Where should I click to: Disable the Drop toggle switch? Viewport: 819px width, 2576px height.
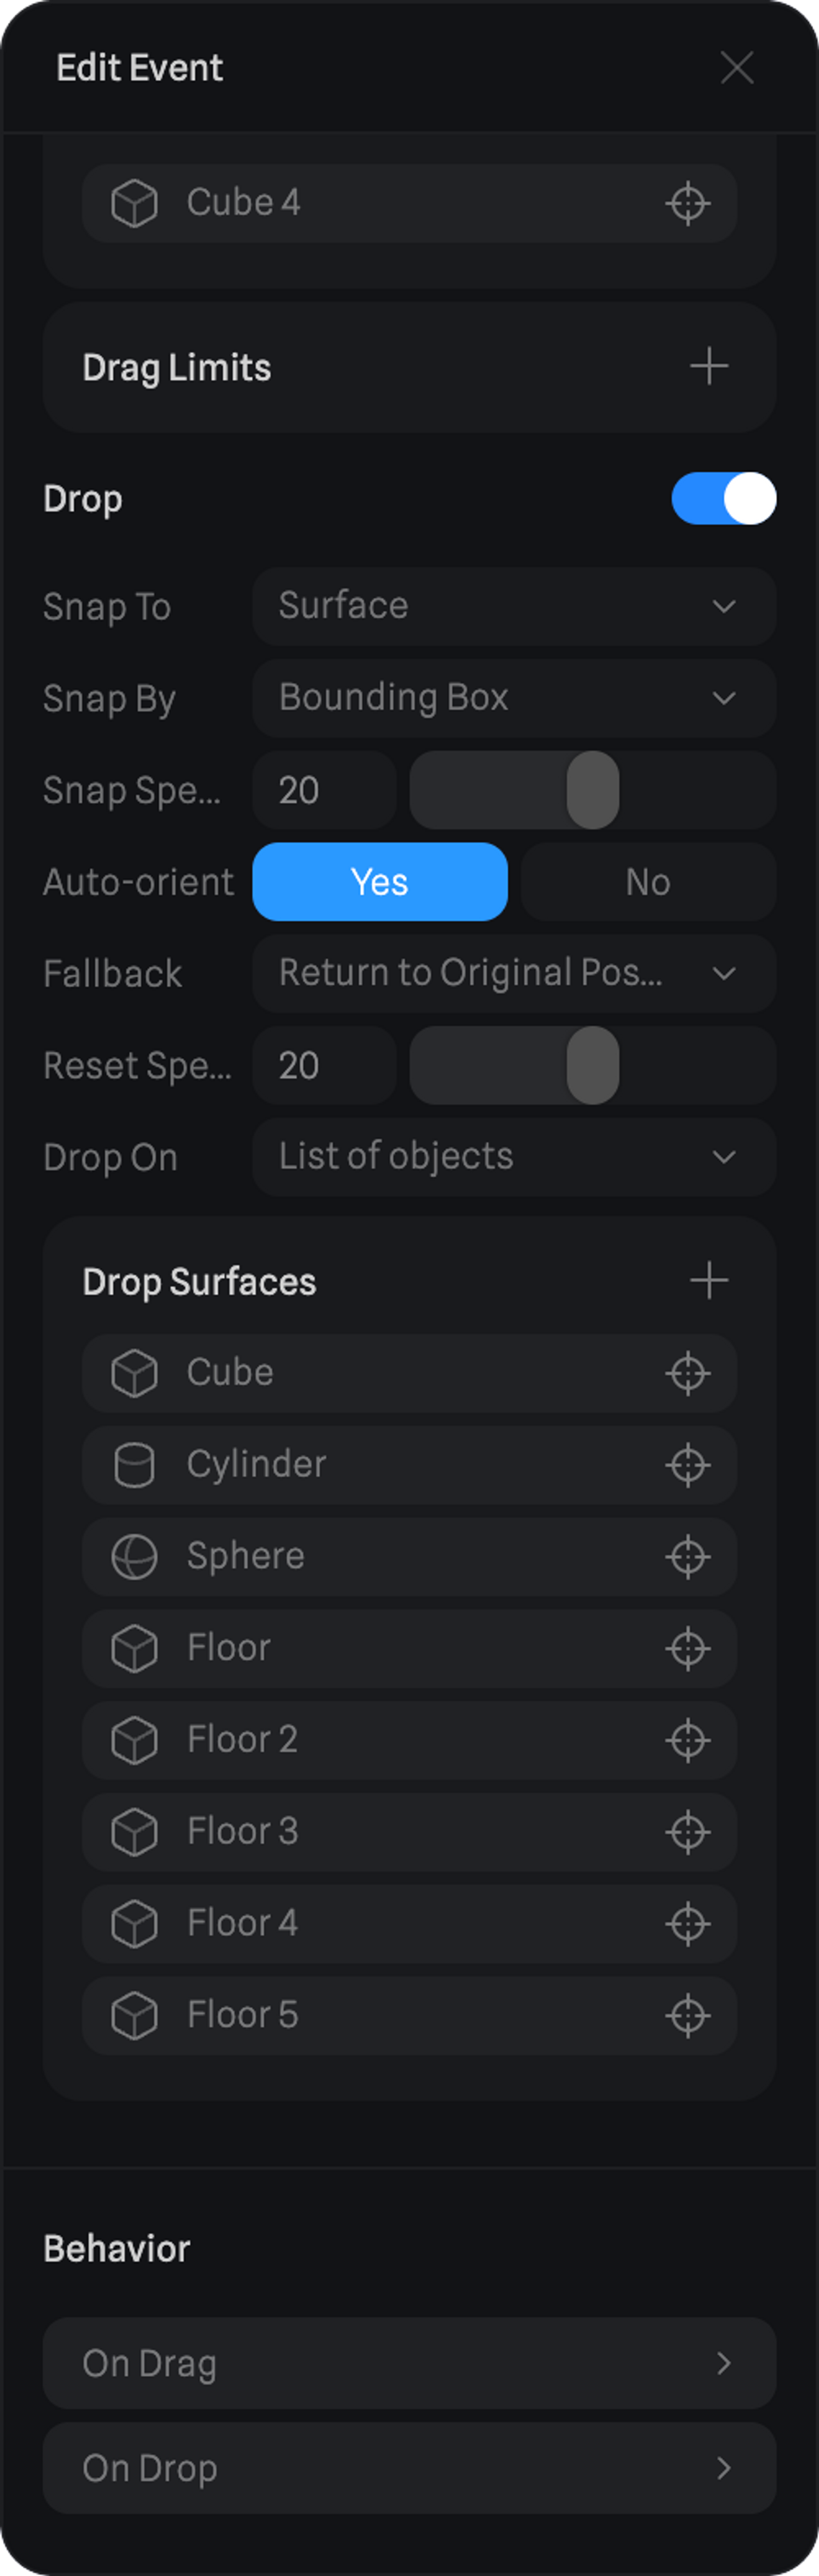(723, 499)
